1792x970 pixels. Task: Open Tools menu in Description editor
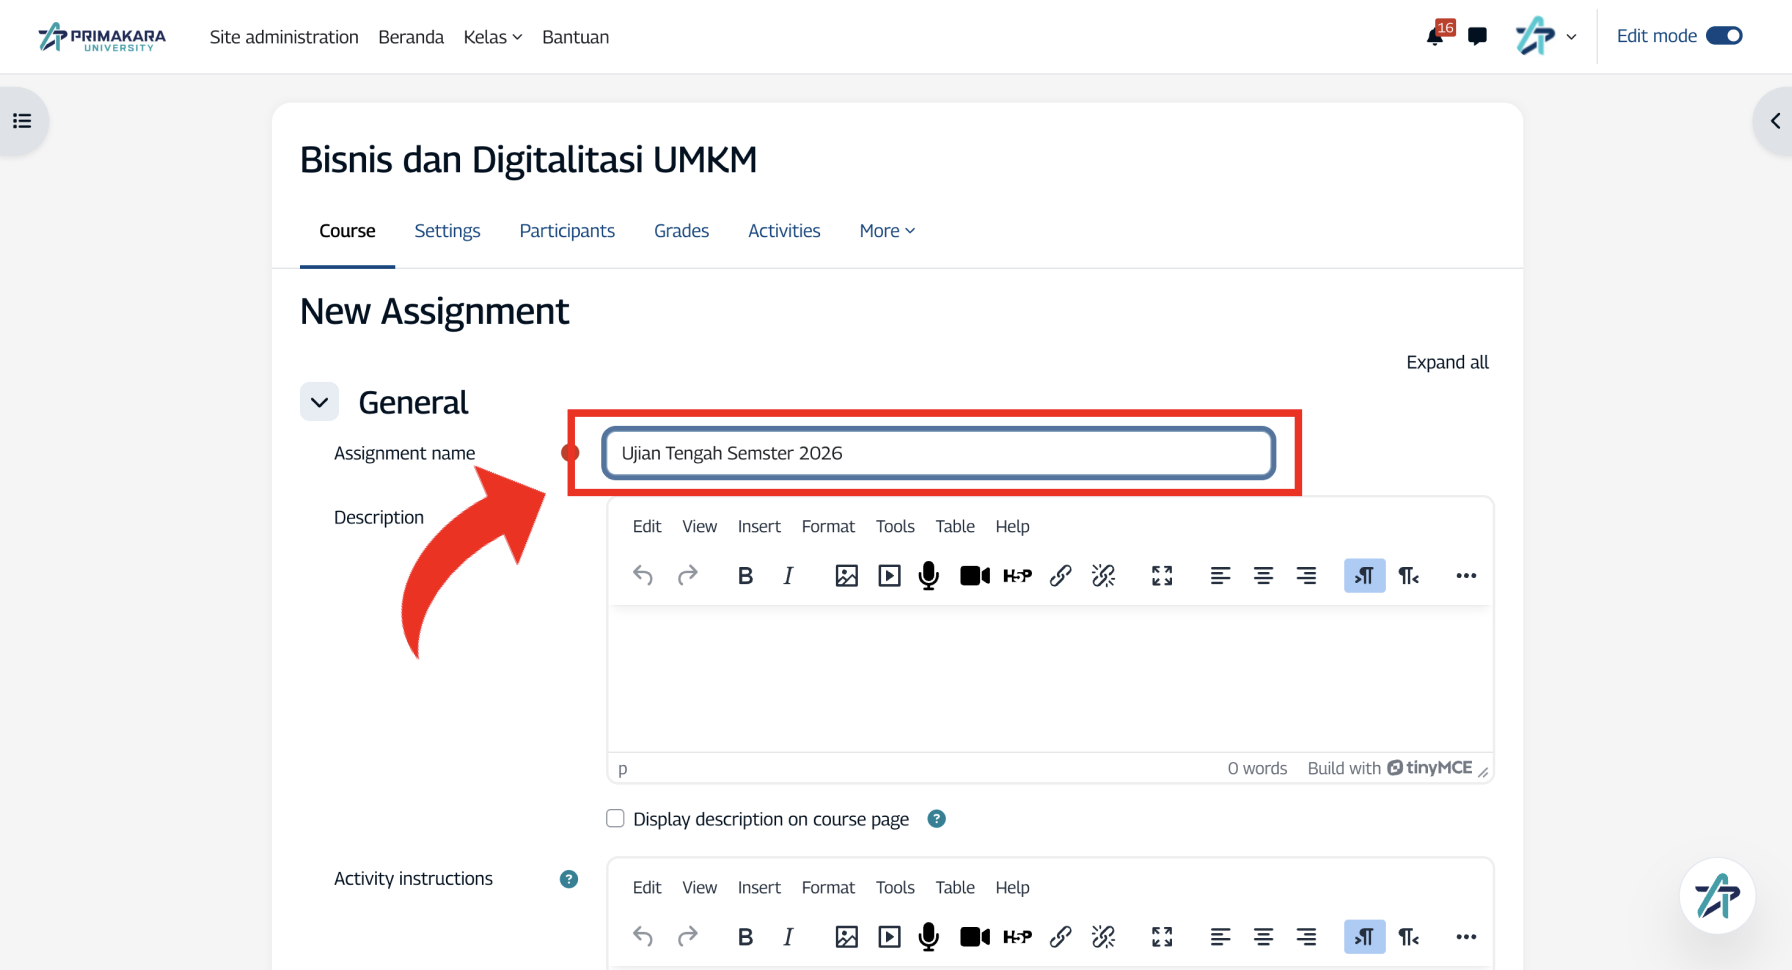pyautogui.click(x=895, y=526)
